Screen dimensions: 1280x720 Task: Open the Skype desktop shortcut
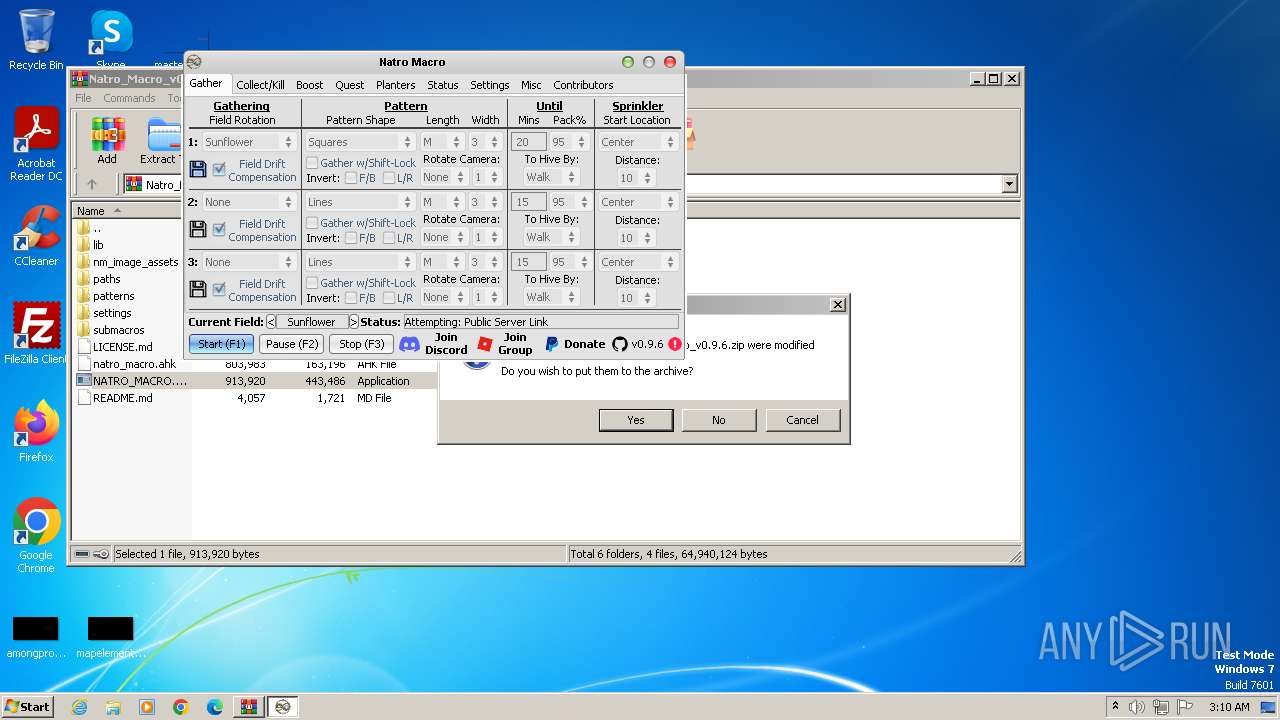(x=111, y=40)
